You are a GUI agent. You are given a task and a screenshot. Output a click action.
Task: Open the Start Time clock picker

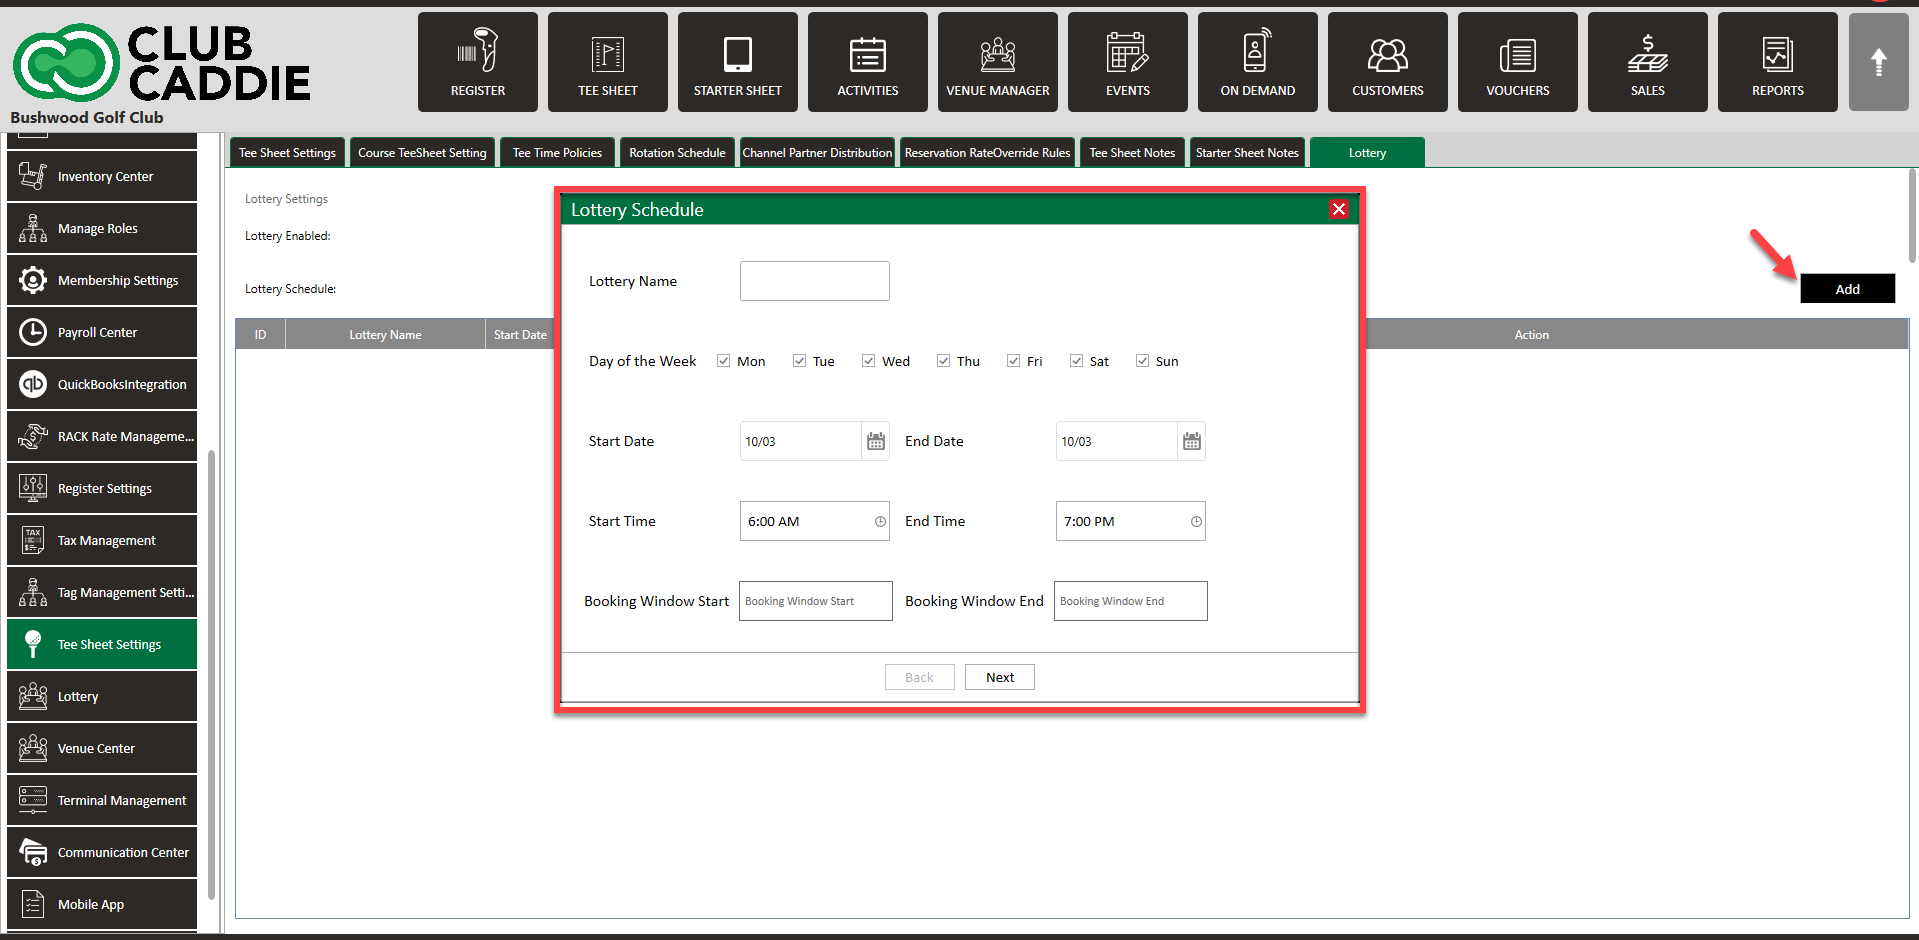tap(880, 521)
